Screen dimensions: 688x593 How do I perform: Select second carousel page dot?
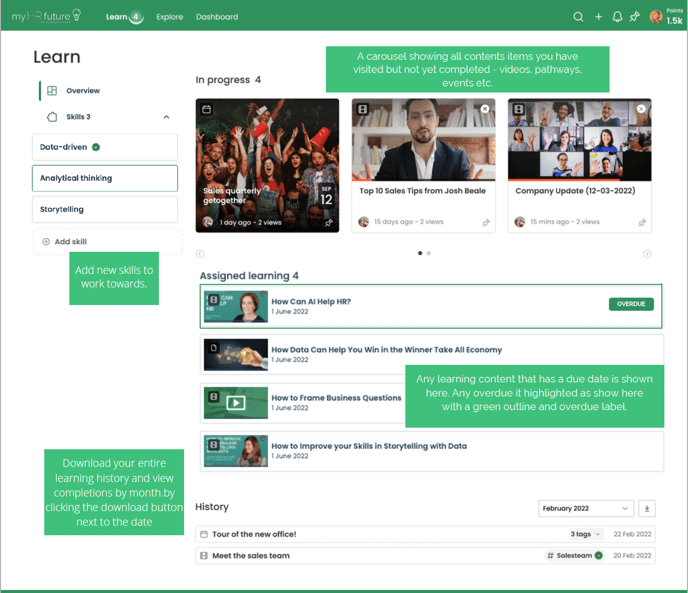coord(429,253)
